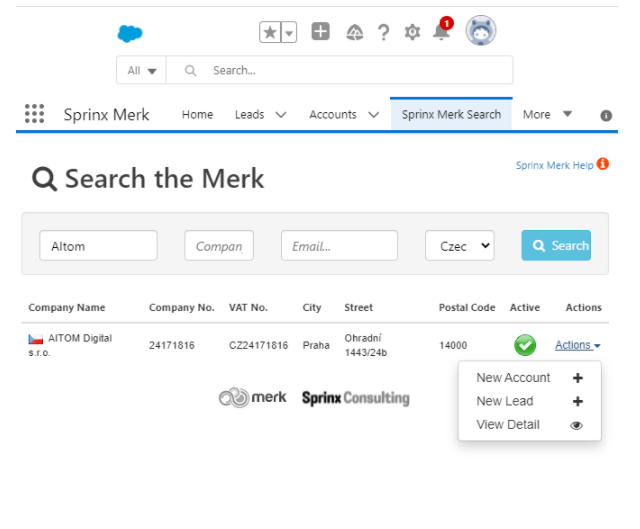Expand the All search scope dropdown
Image resolution: width=640 pixels, height=529 pixels.
point(142,71)
